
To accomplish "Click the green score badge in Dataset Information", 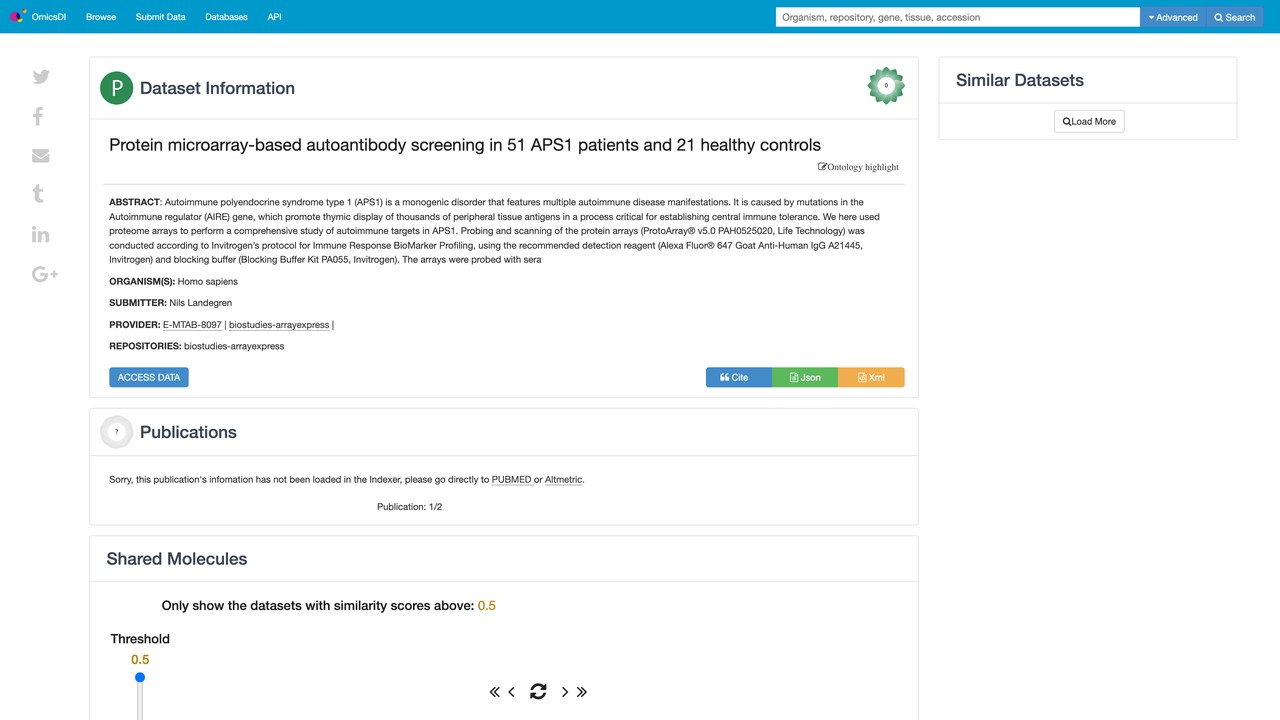I will [x=886, y=86].
